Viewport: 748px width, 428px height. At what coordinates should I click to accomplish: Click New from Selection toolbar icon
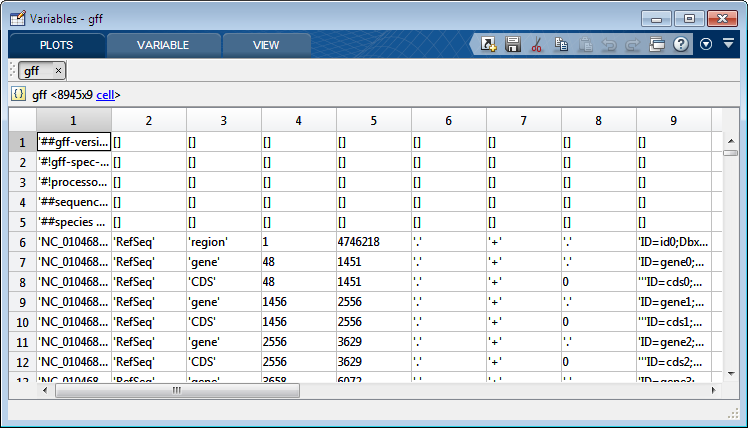click(488, 44)
